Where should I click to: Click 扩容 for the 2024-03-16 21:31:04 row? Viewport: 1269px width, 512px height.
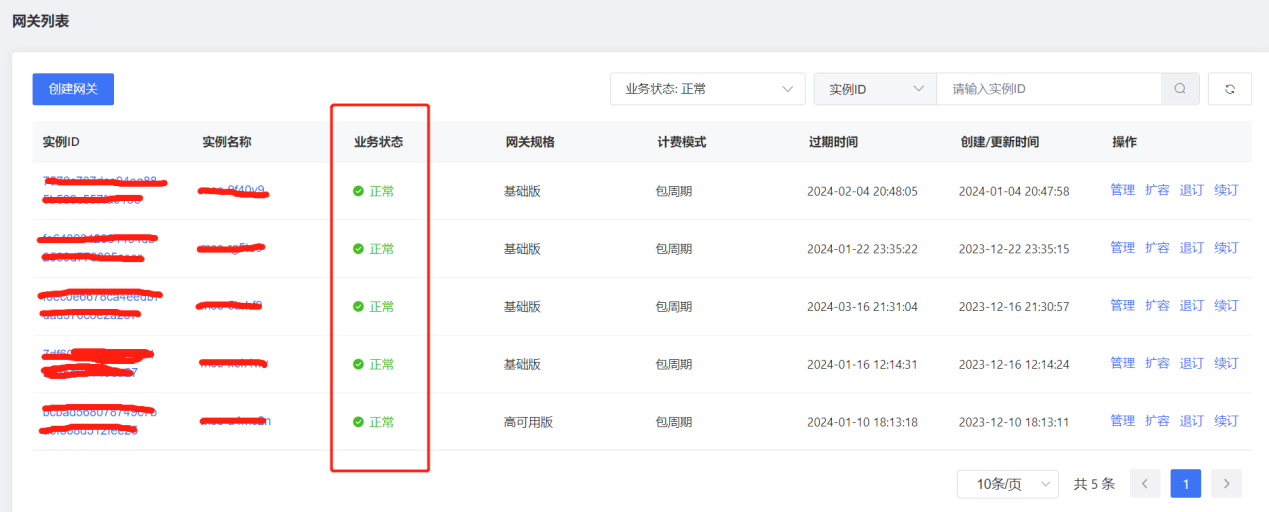(x=1157, y=306)
